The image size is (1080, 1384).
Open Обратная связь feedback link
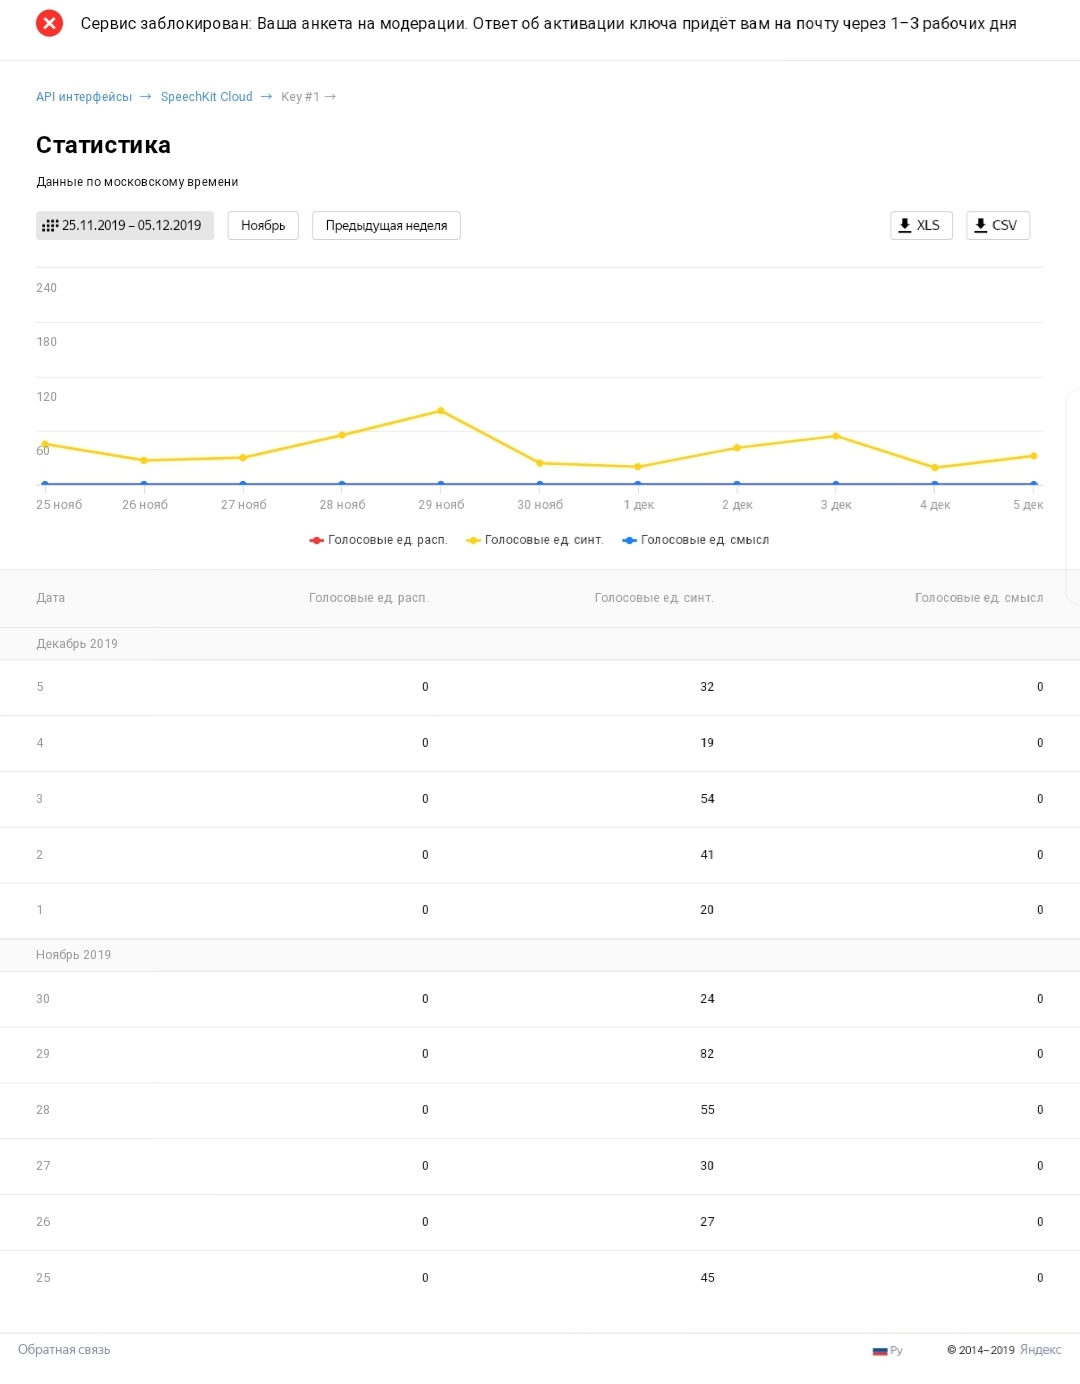[x=64, y=1349]
